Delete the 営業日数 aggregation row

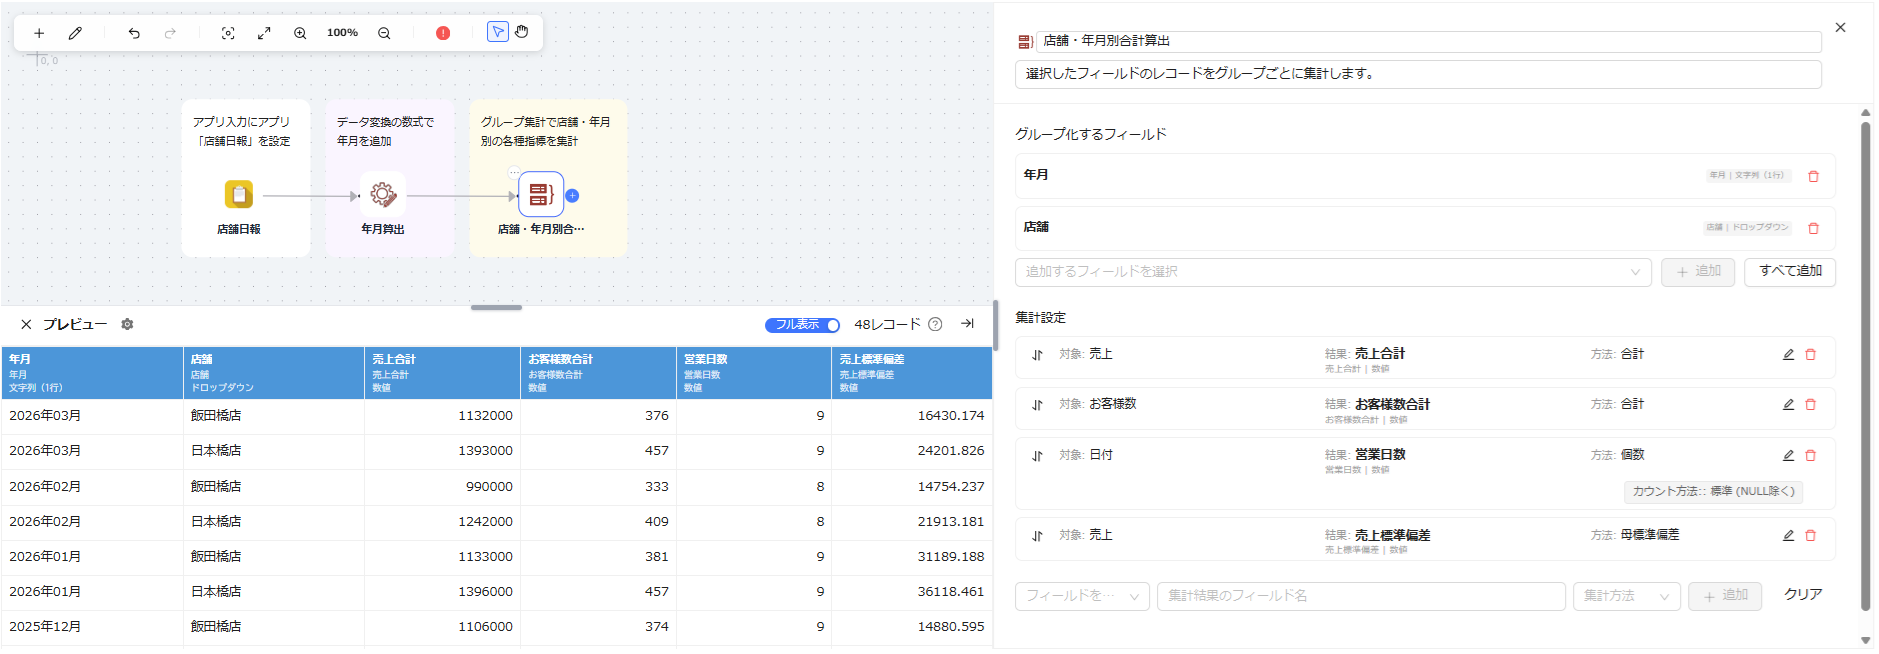1810,455
